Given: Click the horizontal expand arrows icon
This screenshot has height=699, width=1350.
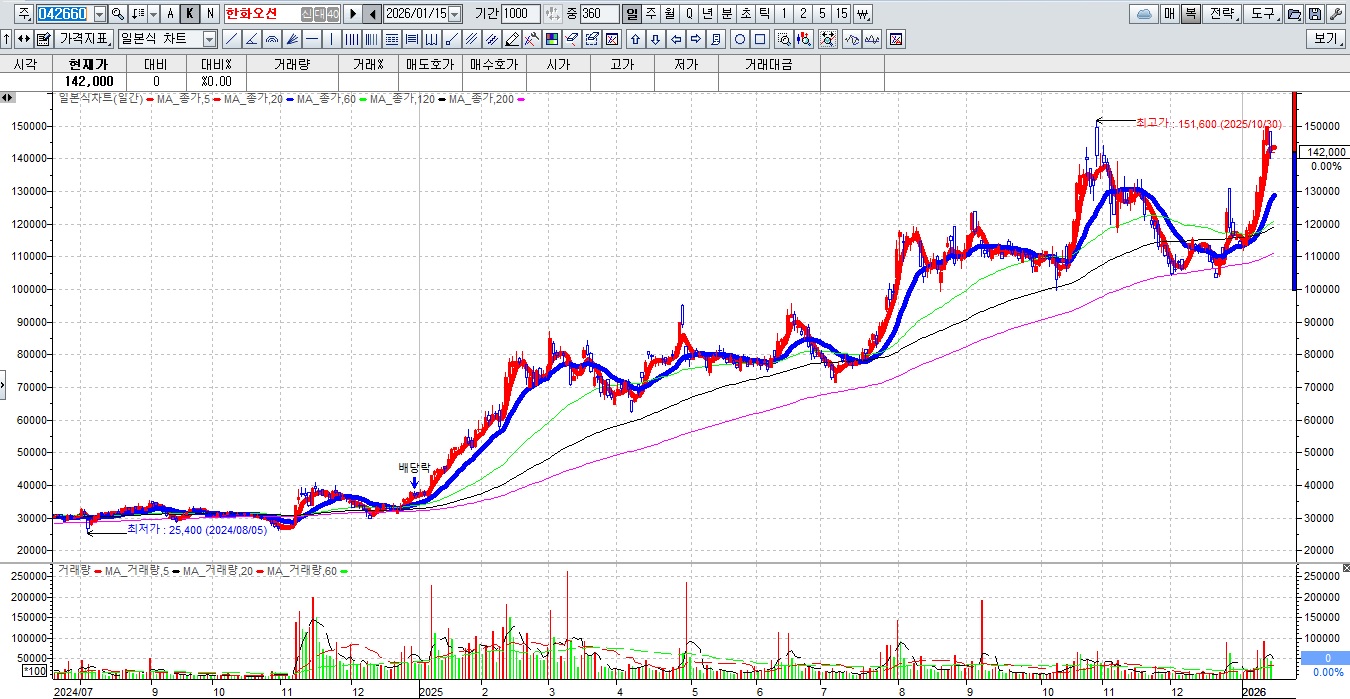Looking at the screenshot, I should point(23,39).
